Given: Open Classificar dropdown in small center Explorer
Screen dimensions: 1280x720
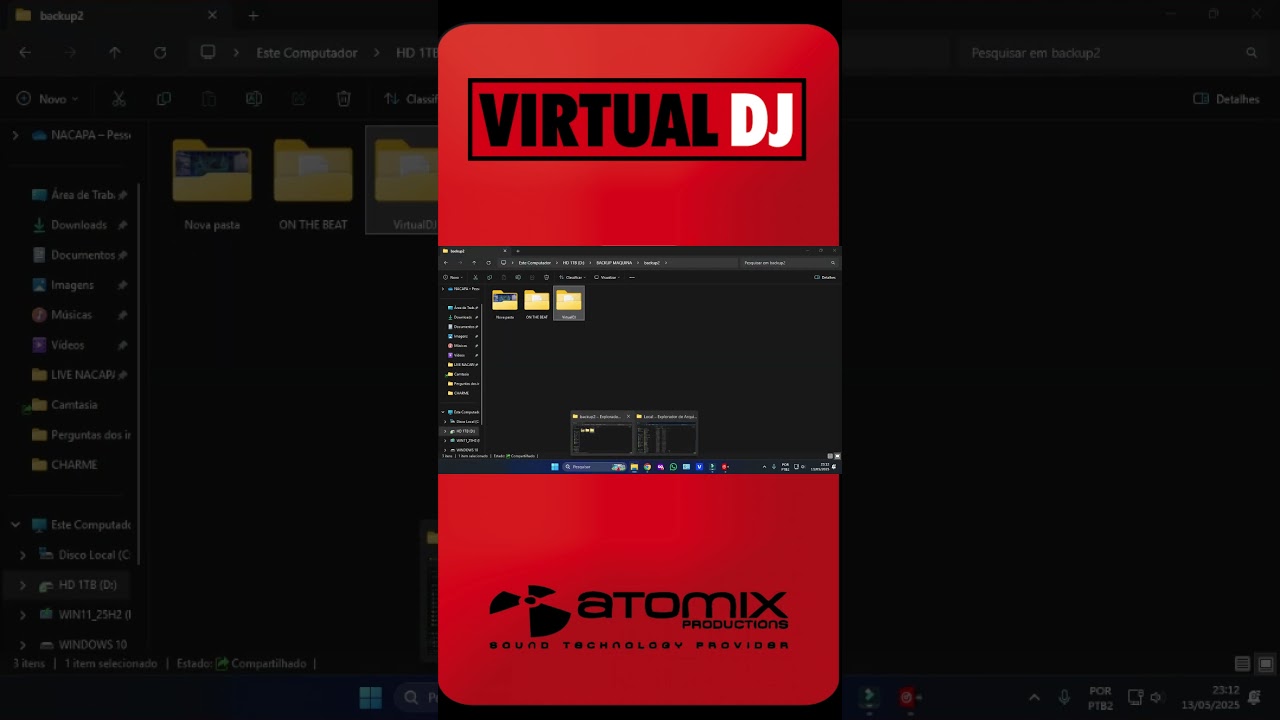Looking at the screenshot, I should point(573,277).
